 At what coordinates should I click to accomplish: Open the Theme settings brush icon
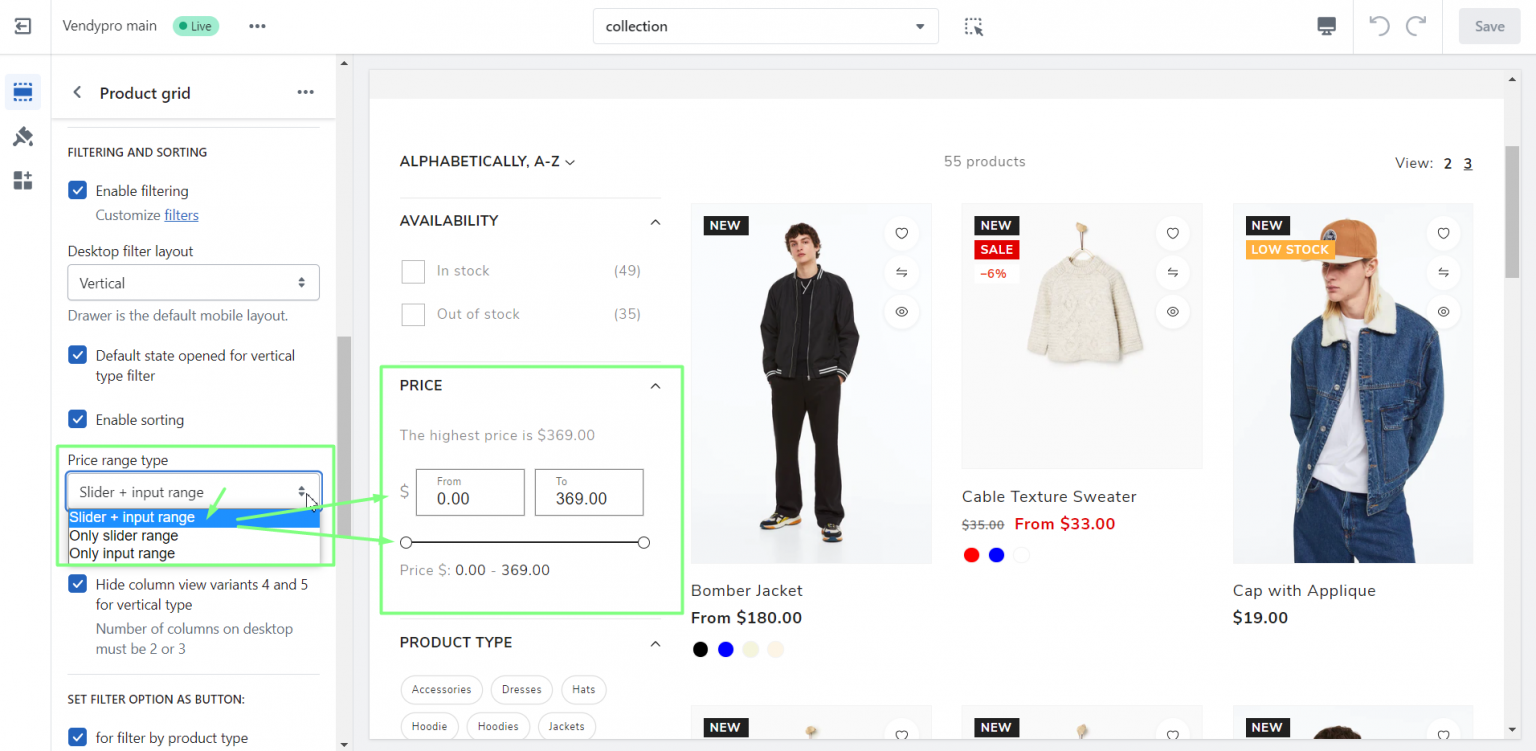[x=23, y=137]
